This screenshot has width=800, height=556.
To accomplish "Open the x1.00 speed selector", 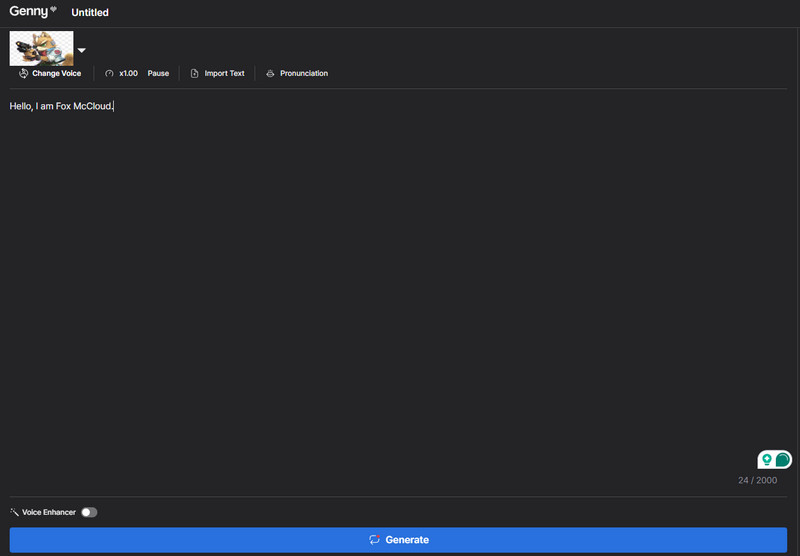I will (128, 73).
